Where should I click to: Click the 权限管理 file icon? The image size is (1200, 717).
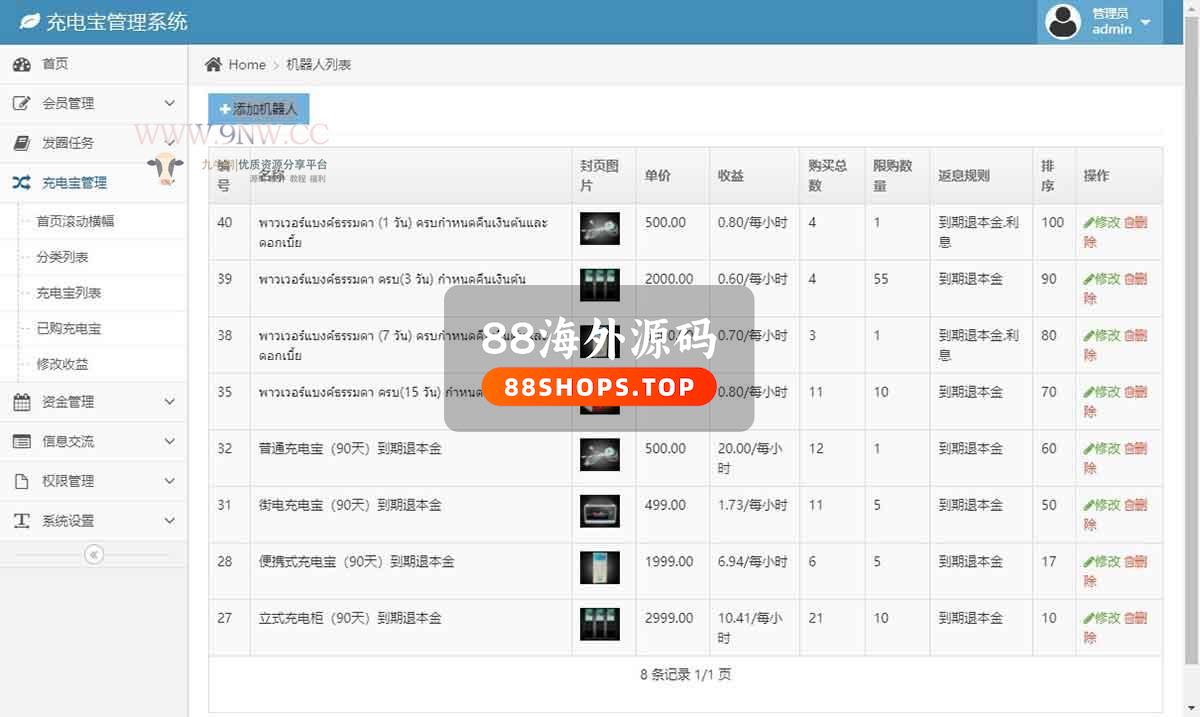pyautogui.click(x=22, y=481)
